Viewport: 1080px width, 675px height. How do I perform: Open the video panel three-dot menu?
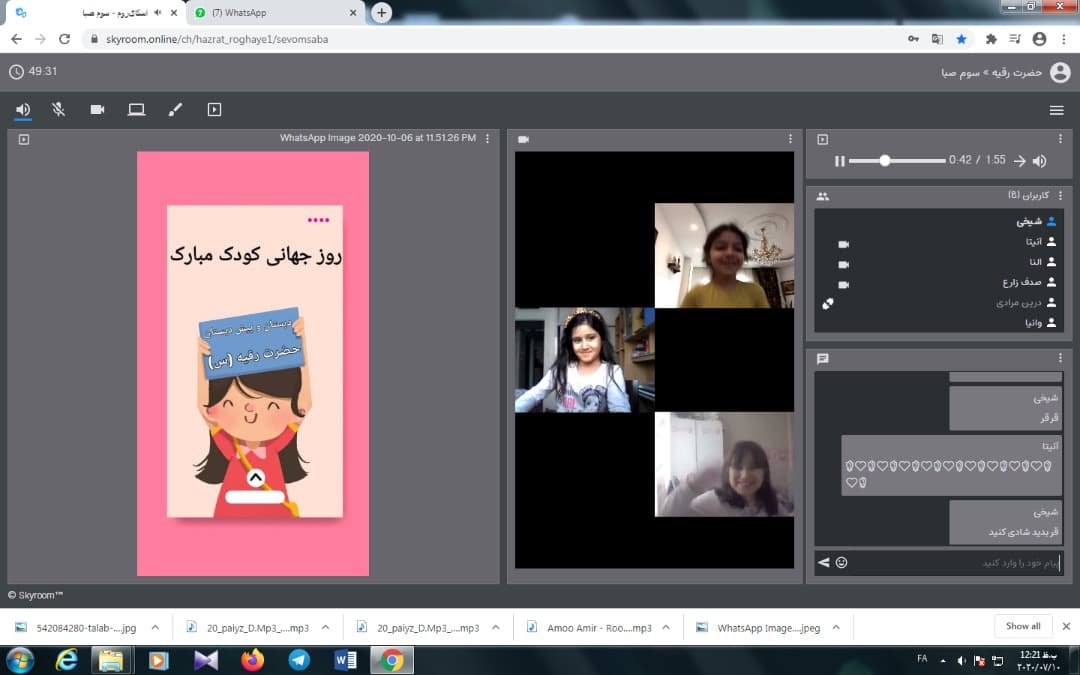click(x=790, y=139)
